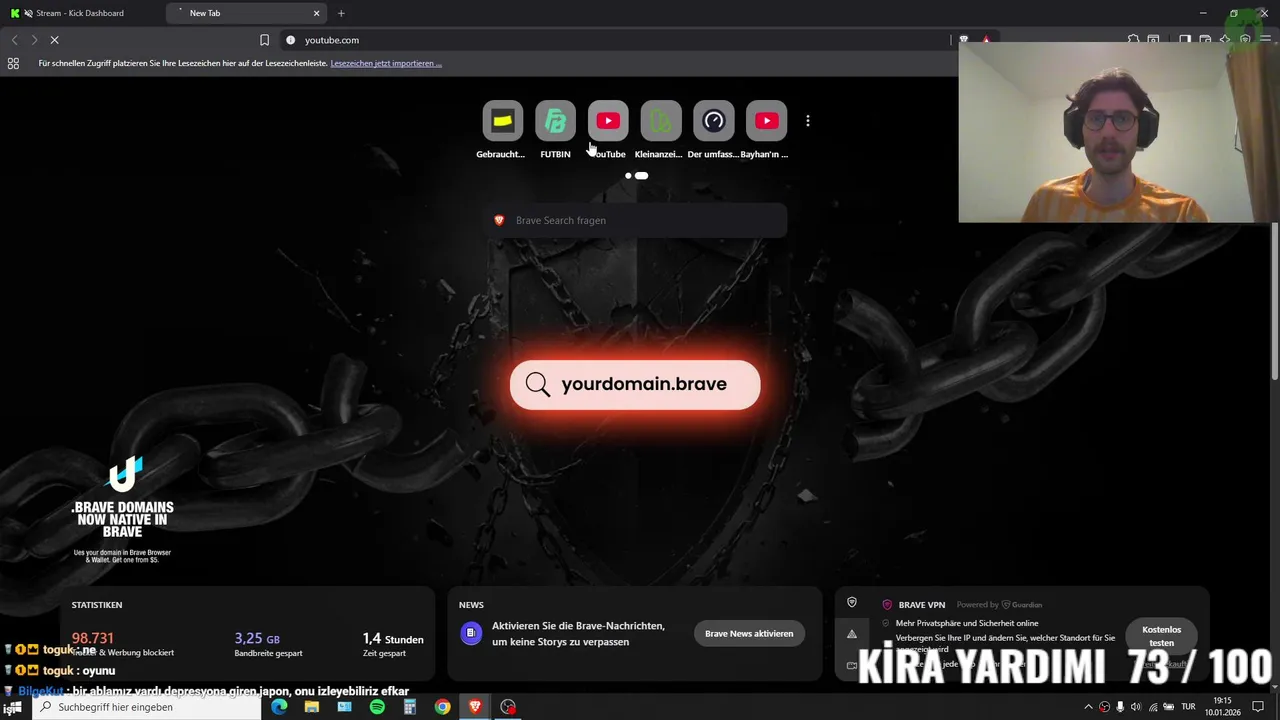
Task: Click Suchbegriff hier eingeben search box
Action: coord(148,707)
